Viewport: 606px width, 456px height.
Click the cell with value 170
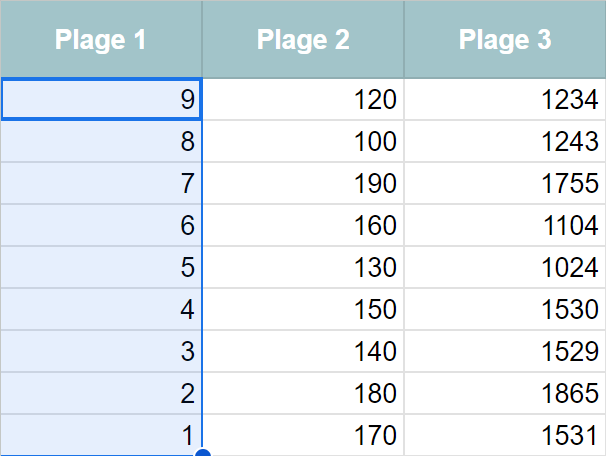tap(303, 435)
